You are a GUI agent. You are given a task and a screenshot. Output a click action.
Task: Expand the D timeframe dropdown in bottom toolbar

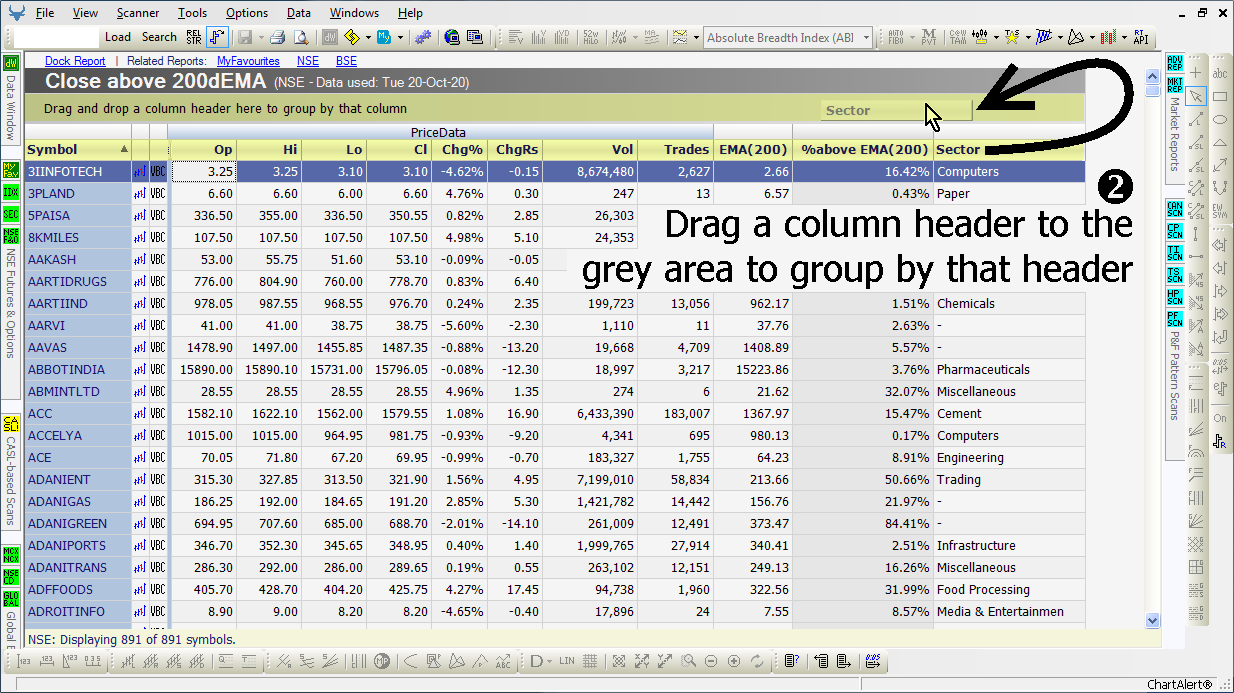click(x=549, y=661)
